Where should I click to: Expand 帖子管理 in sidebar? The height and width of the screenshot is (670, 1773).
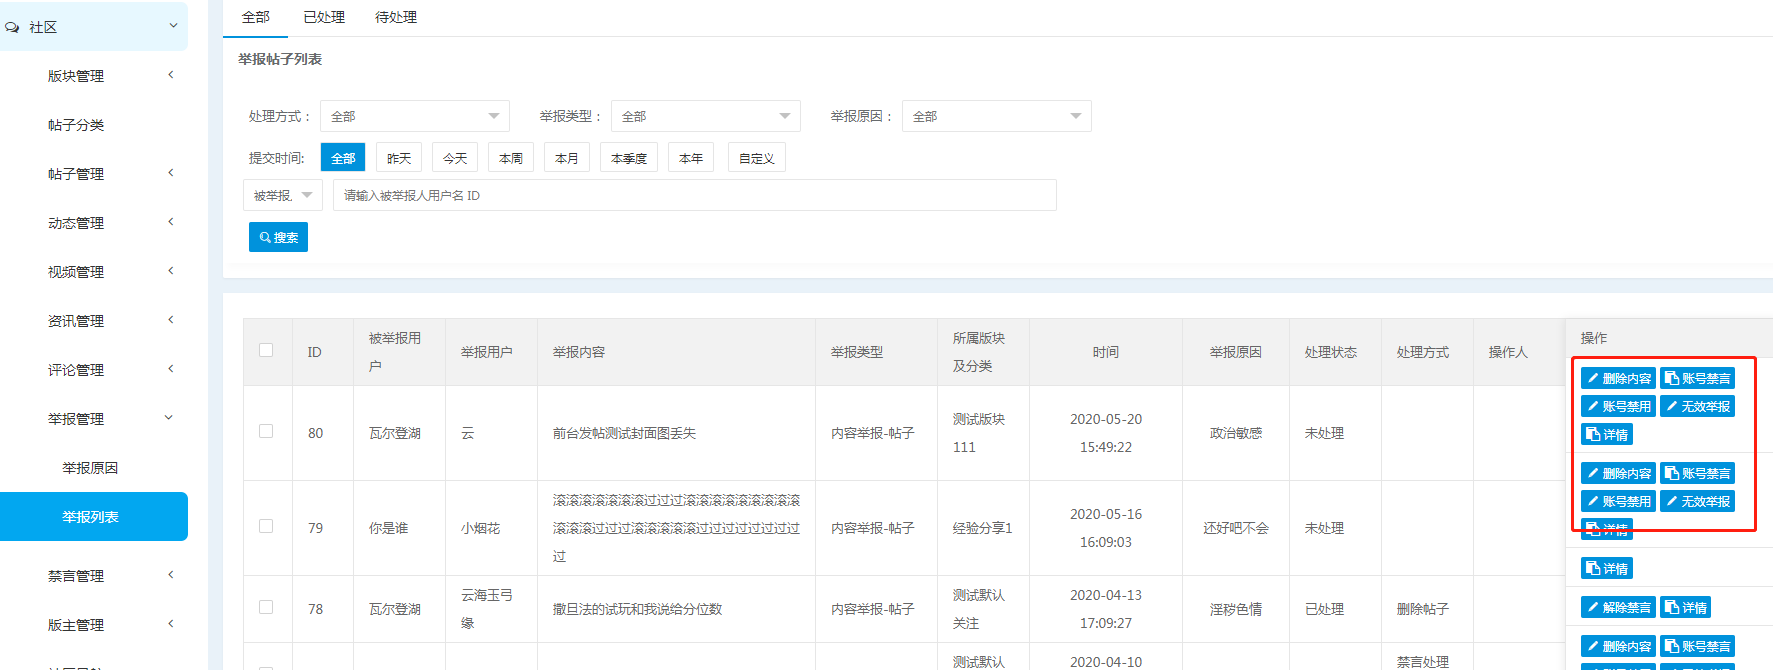(94, 174)
